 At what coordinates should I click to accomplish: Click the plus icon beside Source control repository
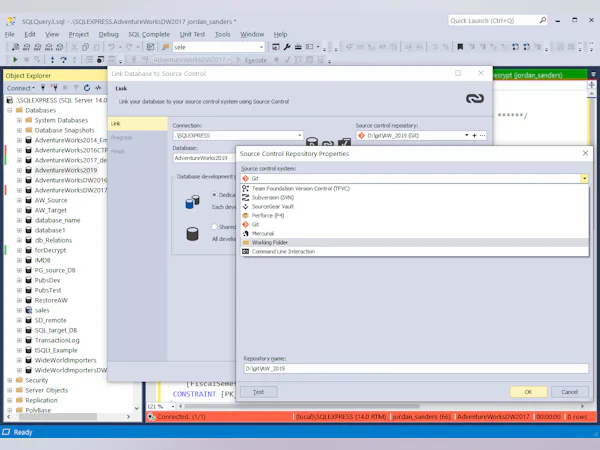click(474, 135)
